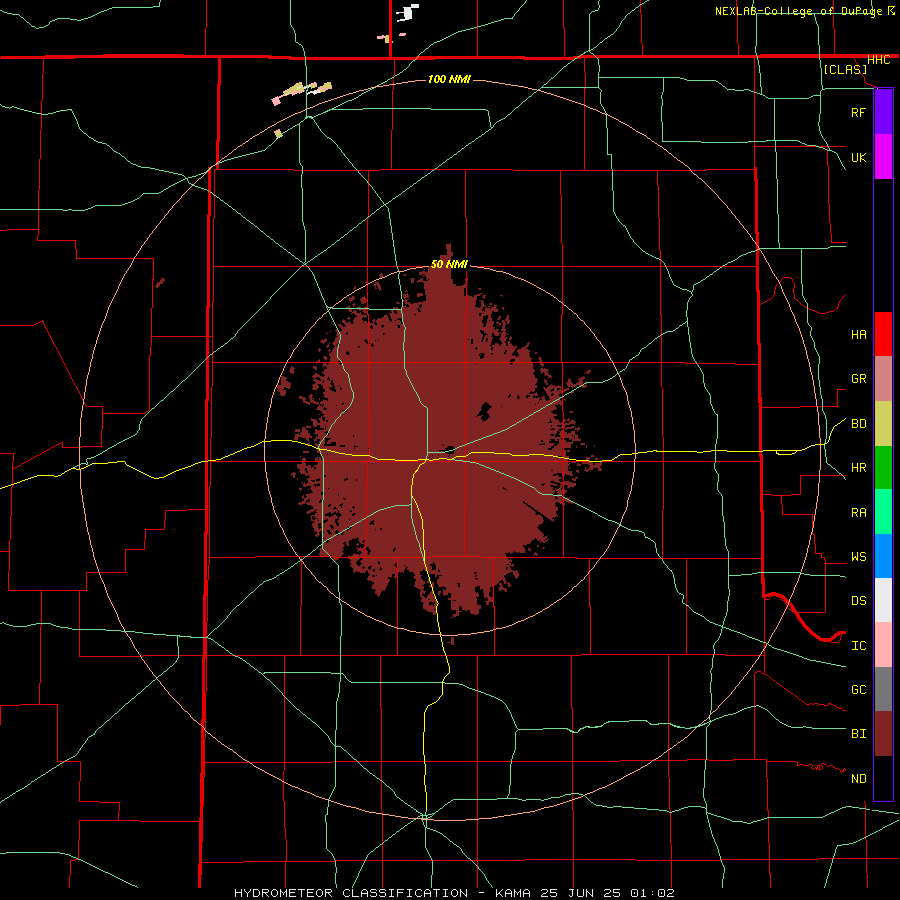Click the 50 NMI range ring label
This screenshot has height=900, width=900.
point(449,264)
